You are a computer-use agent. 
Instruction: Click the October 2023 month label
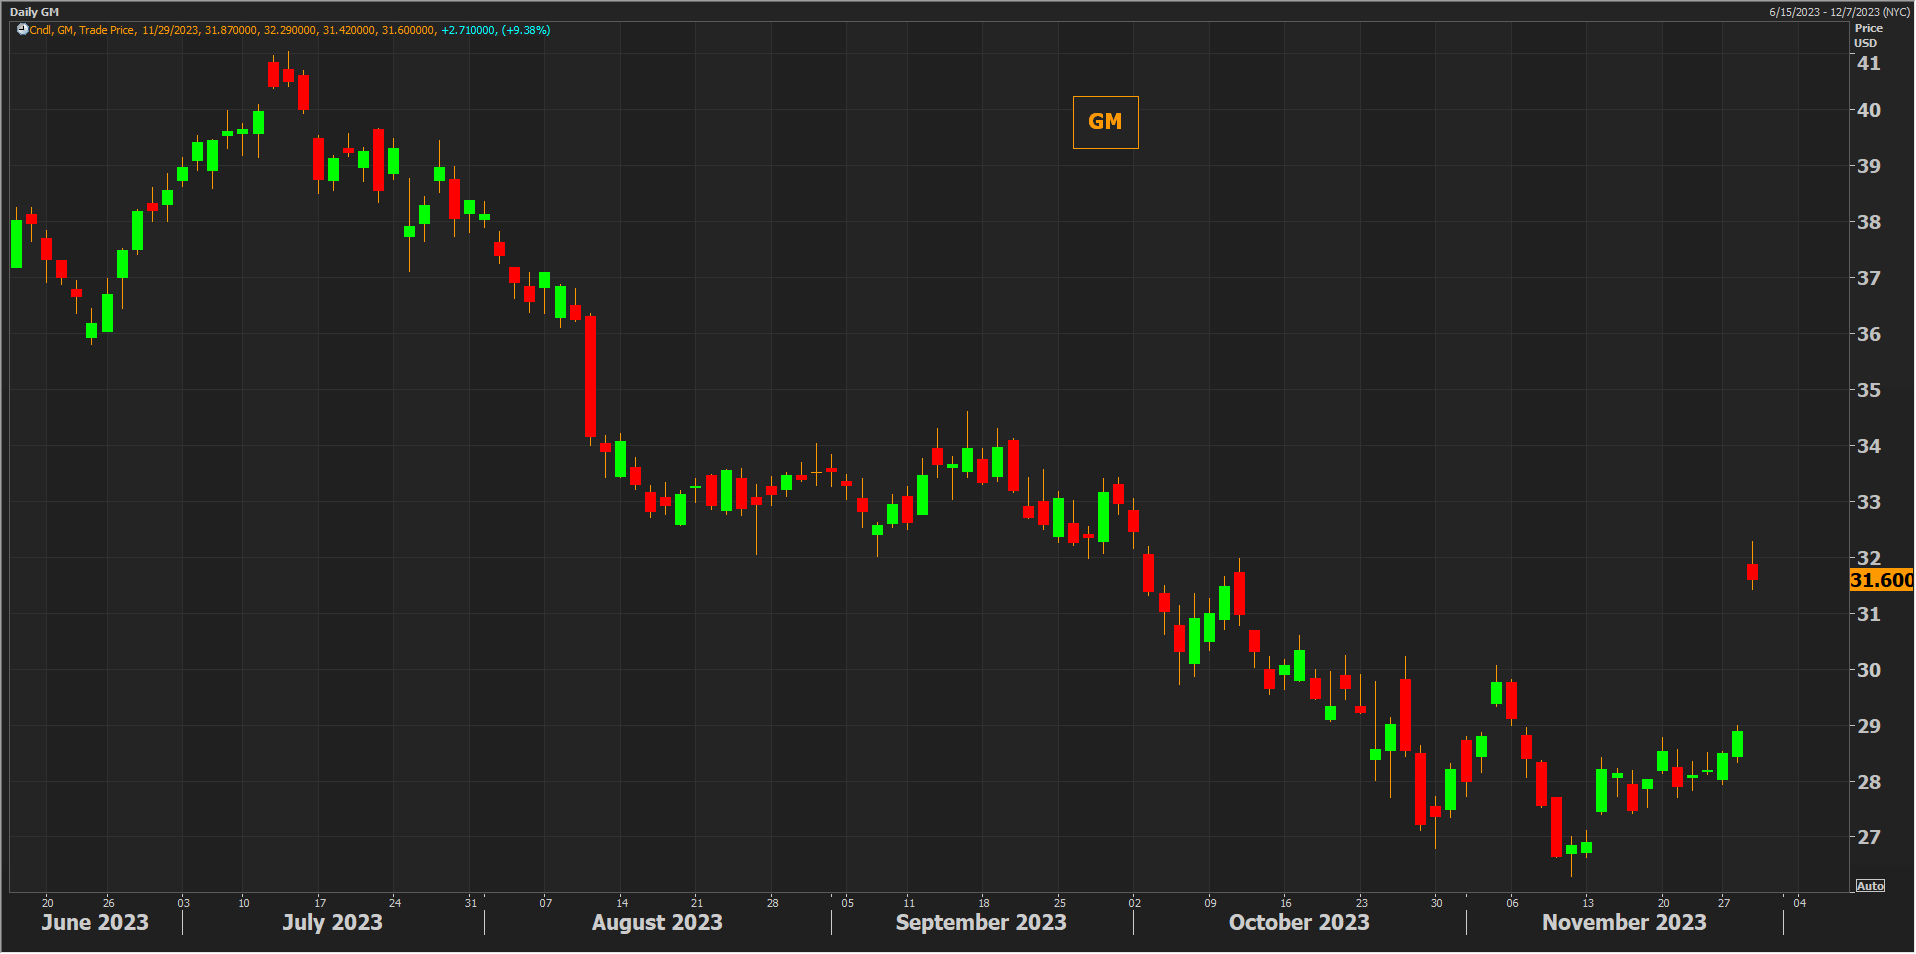[x=1299, y=922]
